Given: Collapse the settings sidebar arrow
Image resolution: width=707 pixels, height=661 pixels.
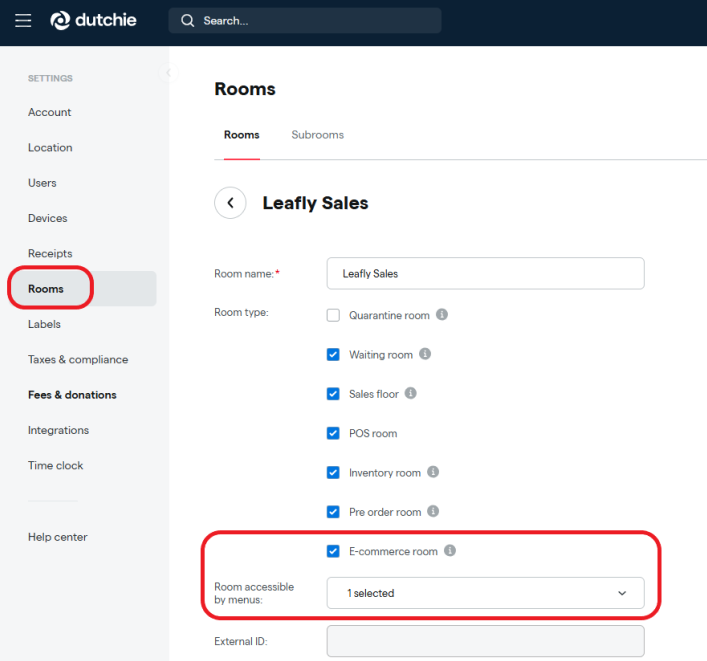Looking at the screenshot, I should click(x=169, y=73).
